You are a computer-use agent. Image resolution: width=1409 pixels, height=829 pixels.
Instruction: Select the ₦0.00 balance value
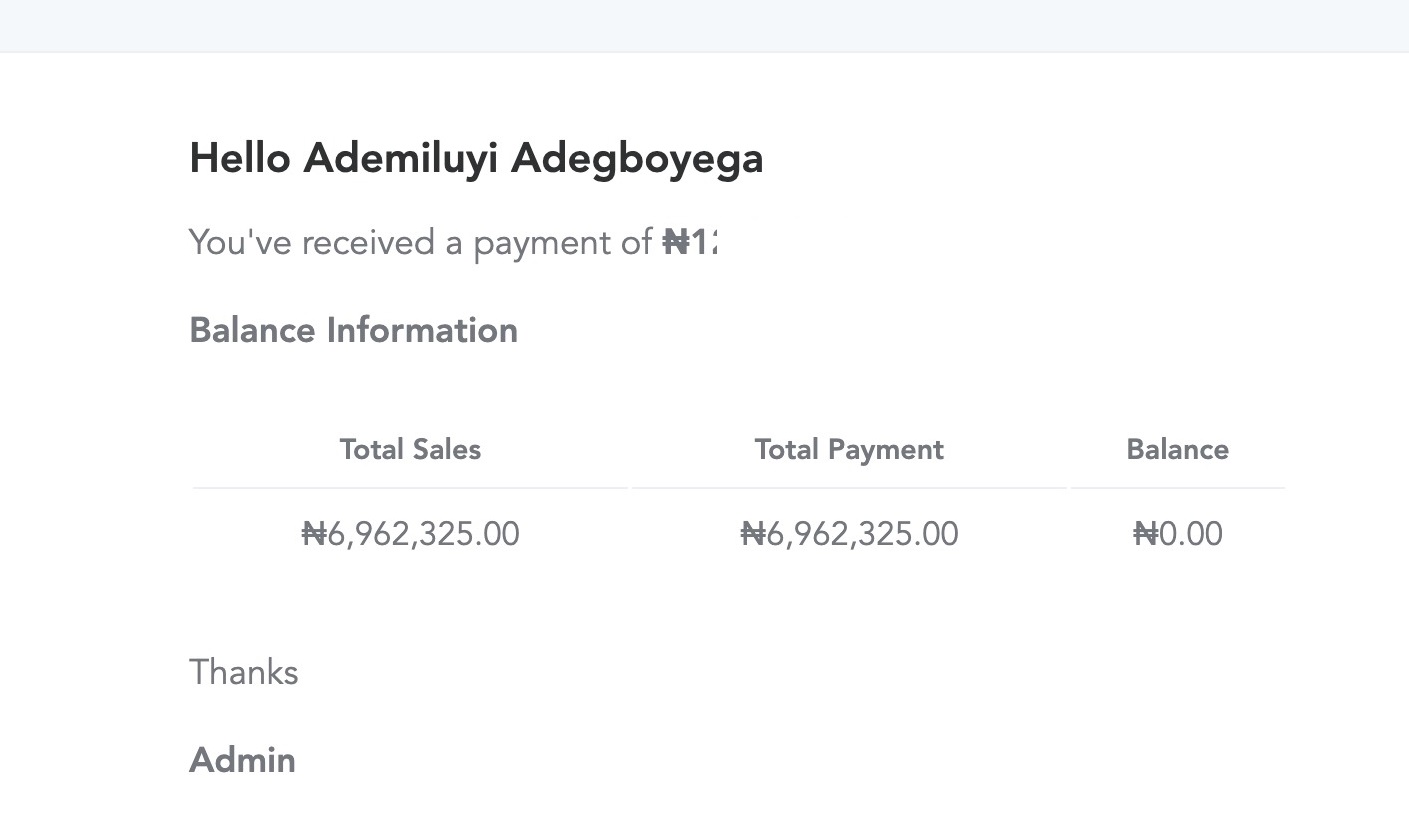click(x=1177, y=534)
